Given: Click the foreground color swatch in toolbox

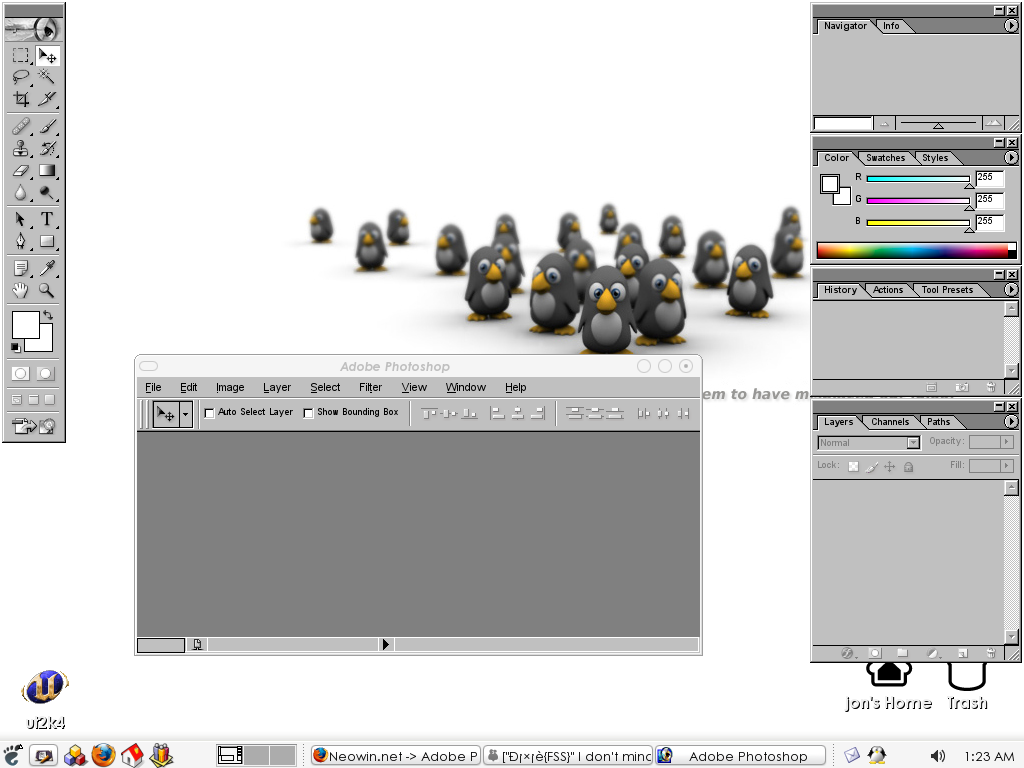Looking at the screenshot, I should [25, 325].
